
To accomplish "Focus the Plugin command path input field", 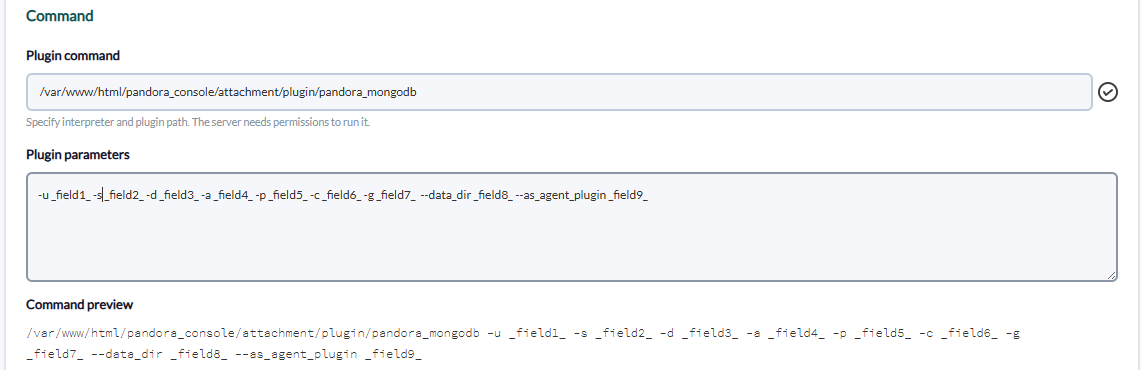I will click(559, 92).
